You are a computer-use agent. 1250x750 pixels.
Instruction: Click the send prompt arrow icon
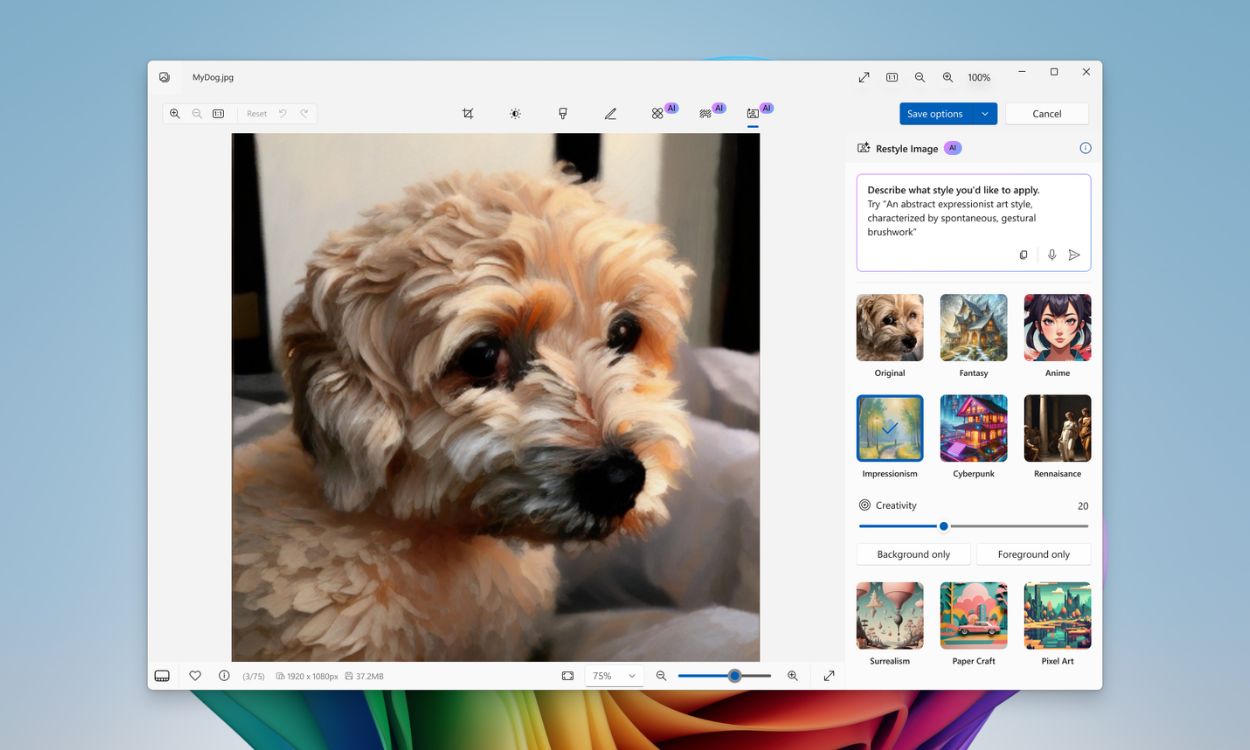point(1075,254)
